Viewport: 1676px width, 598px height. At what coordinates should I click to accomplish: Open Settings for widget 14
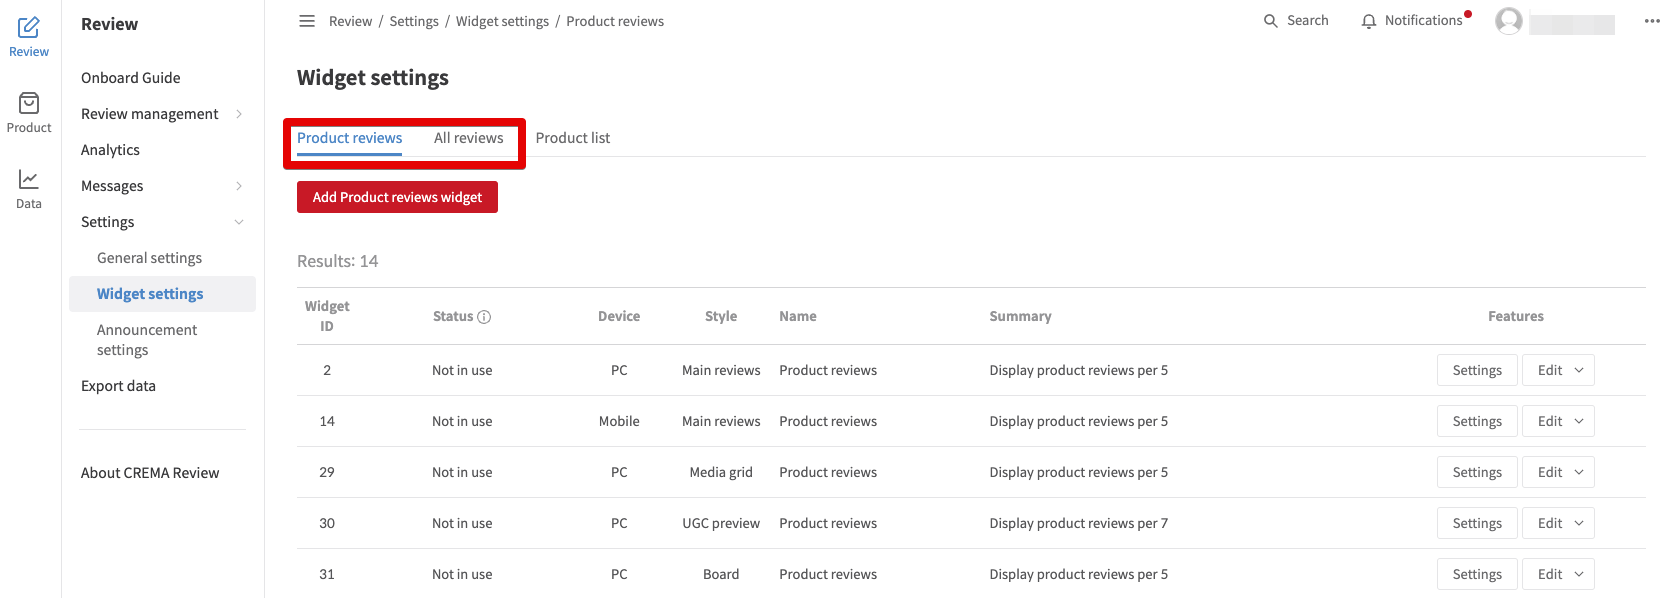click(x=1477, y=421)
